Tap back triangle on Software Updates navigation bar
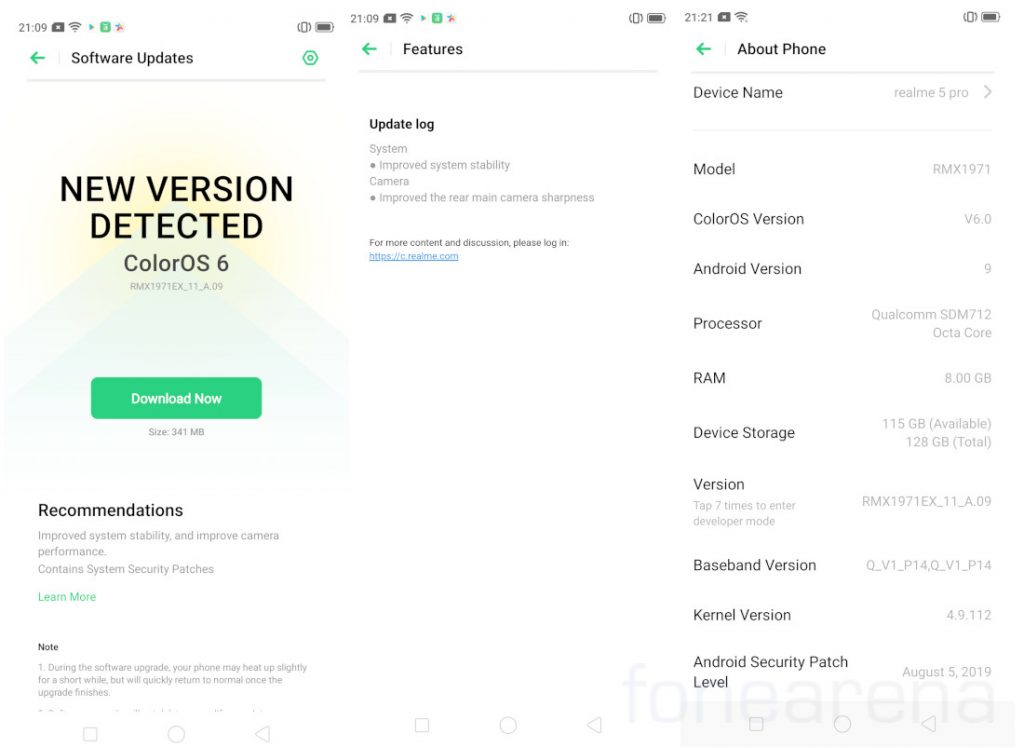Viewport: 1024px width, 748px height. click(263, 734)
